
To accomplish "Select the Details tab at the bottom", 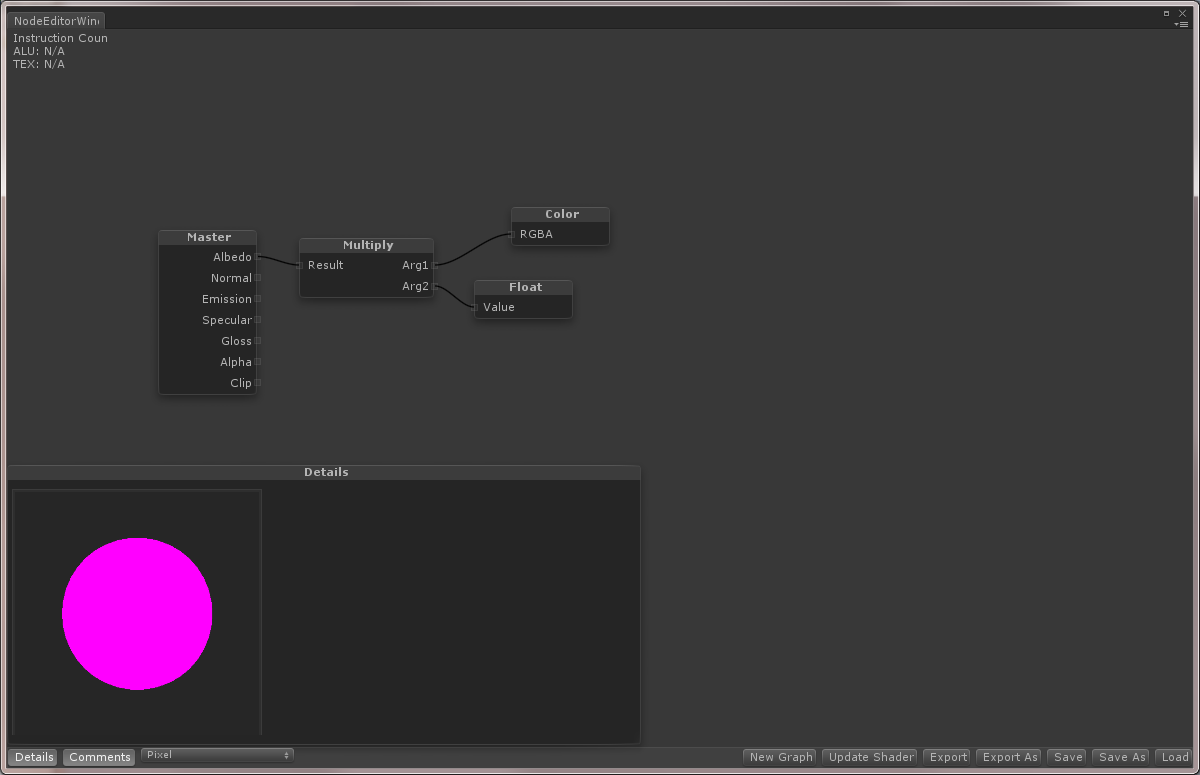I will [x=33, y=757].
